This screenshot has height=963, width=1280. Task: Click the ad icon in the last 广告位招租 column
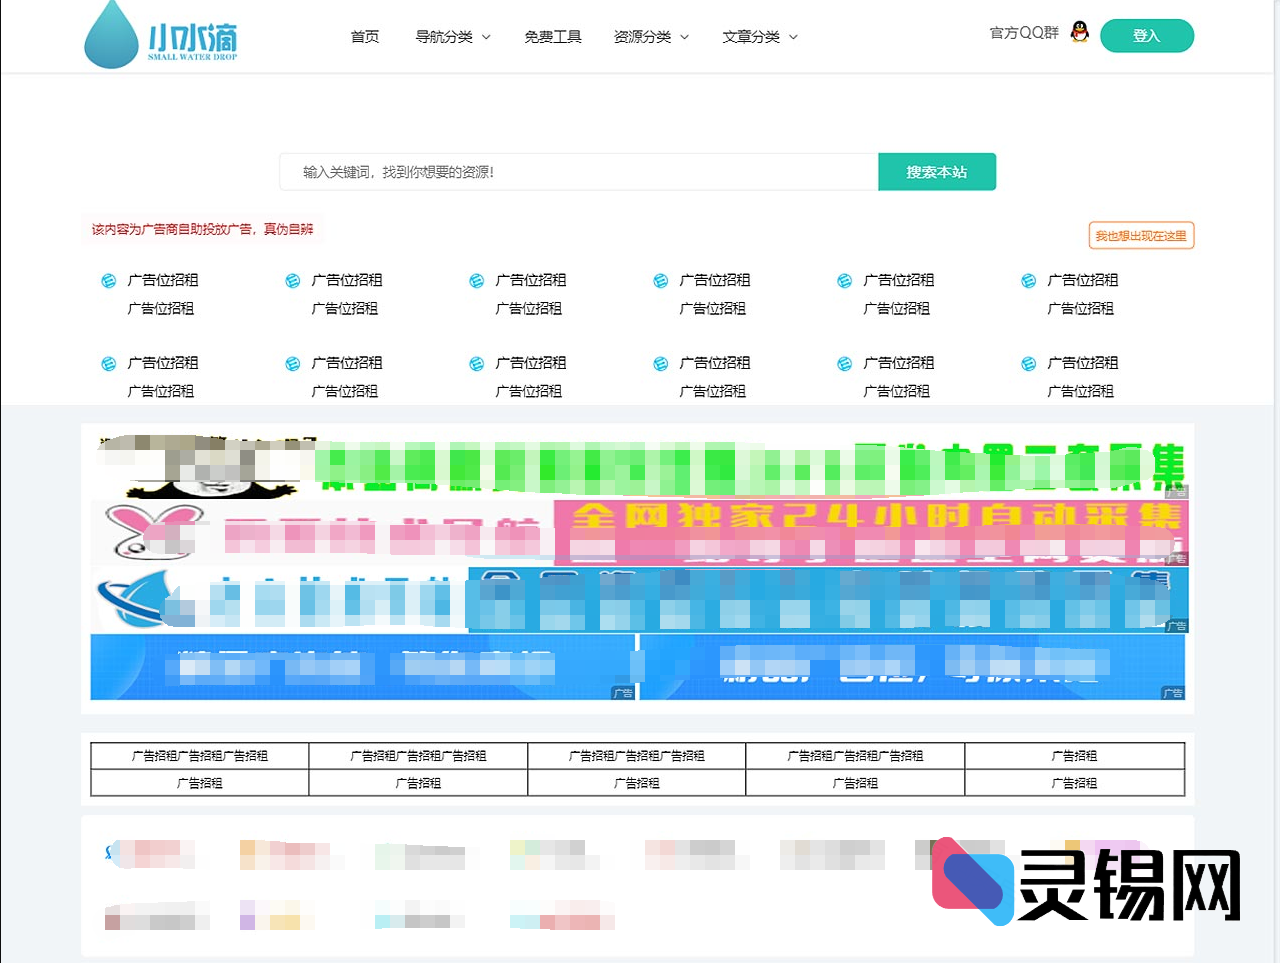point(1028,280)
